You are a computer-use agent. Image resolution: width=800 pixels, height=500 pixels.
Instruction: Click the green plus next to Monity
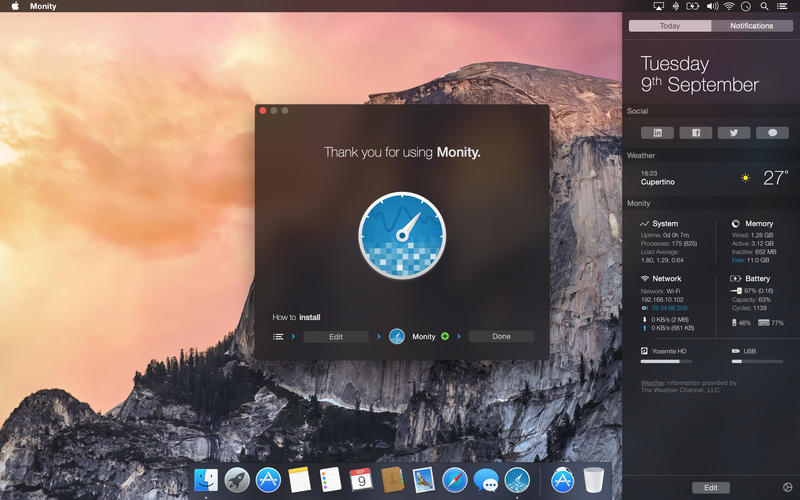coord(445,336)
